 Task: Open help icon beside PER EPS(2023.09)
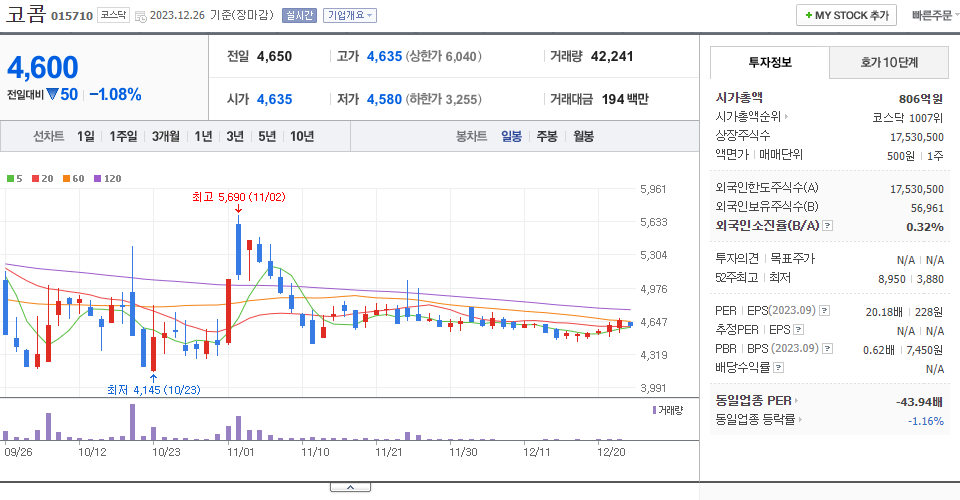click(x=825, y=311)
